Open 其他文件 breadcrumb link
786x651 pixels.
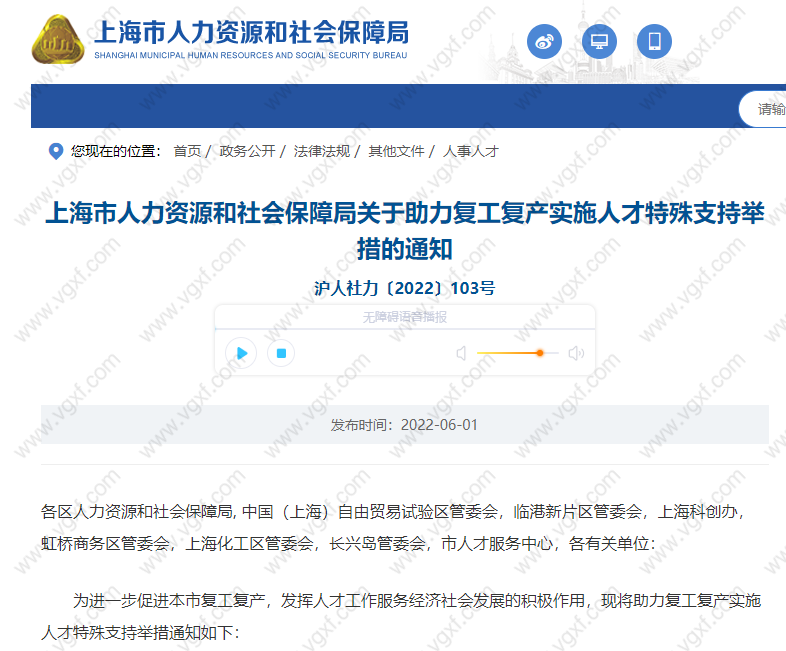pyautogui.click(x=396, y=151)
